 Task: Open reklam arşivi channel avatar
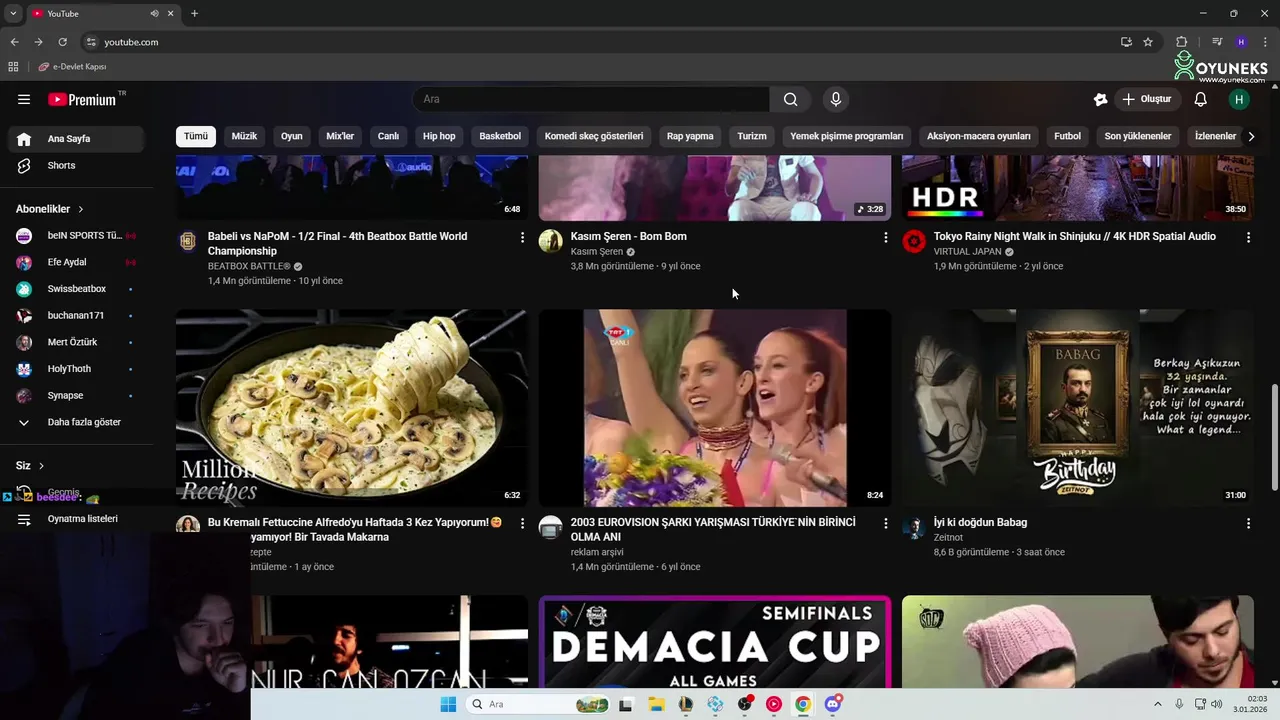tap(551, 527)
